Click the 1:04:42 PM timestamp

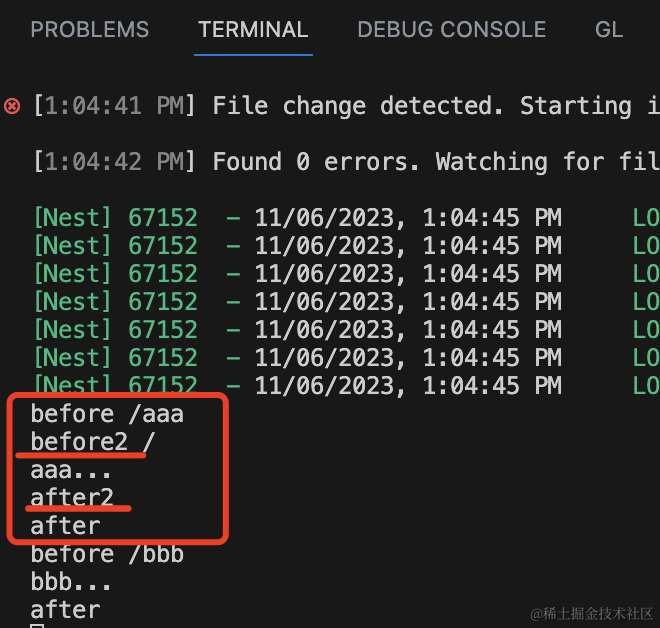tap(114, 162)
